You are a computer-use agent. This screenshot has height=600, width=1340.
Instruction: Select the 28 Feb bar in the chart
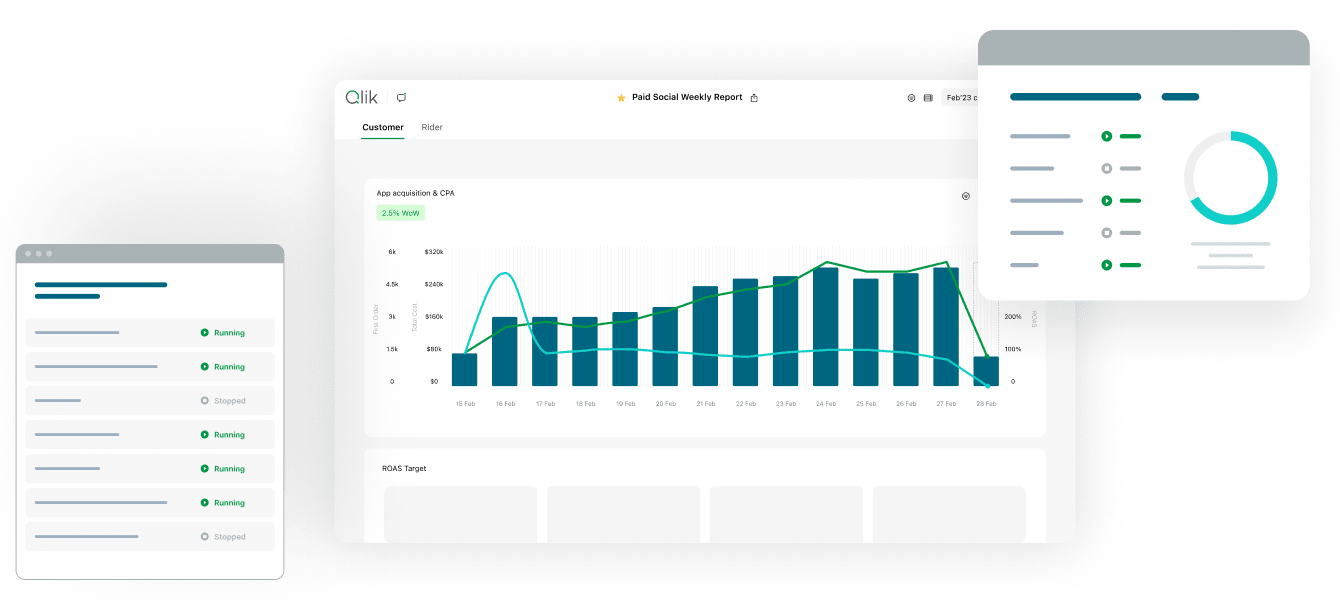987,370
